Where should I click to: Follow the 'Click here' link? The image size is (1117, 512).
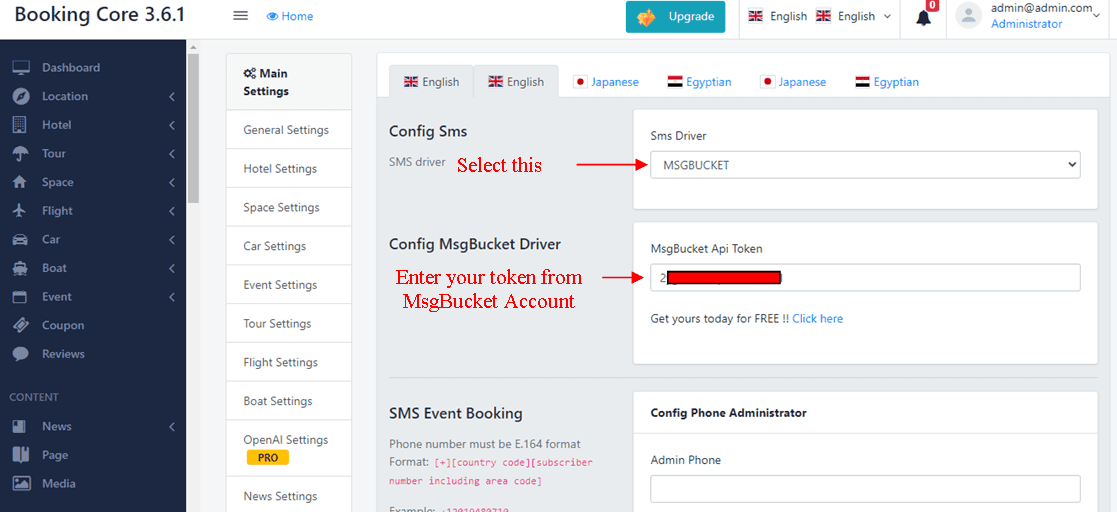click(817, 319)
